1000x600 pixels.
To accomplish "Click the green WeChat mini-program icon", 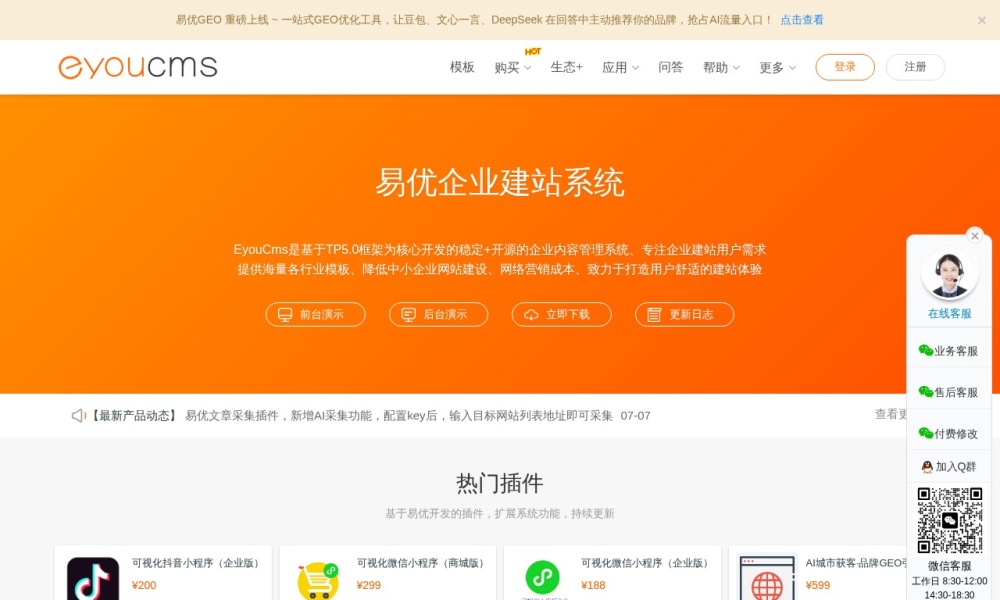I will tap(542, 577).
